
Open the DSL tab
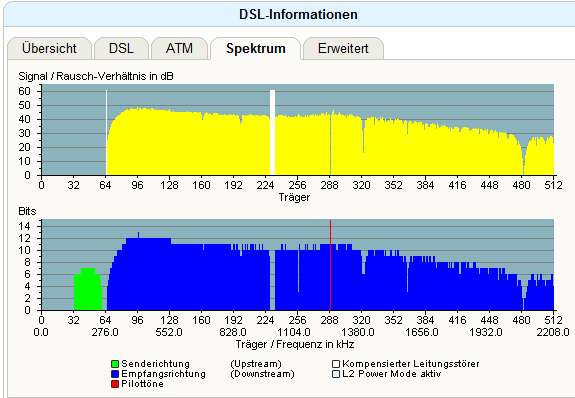coord(121,48)
